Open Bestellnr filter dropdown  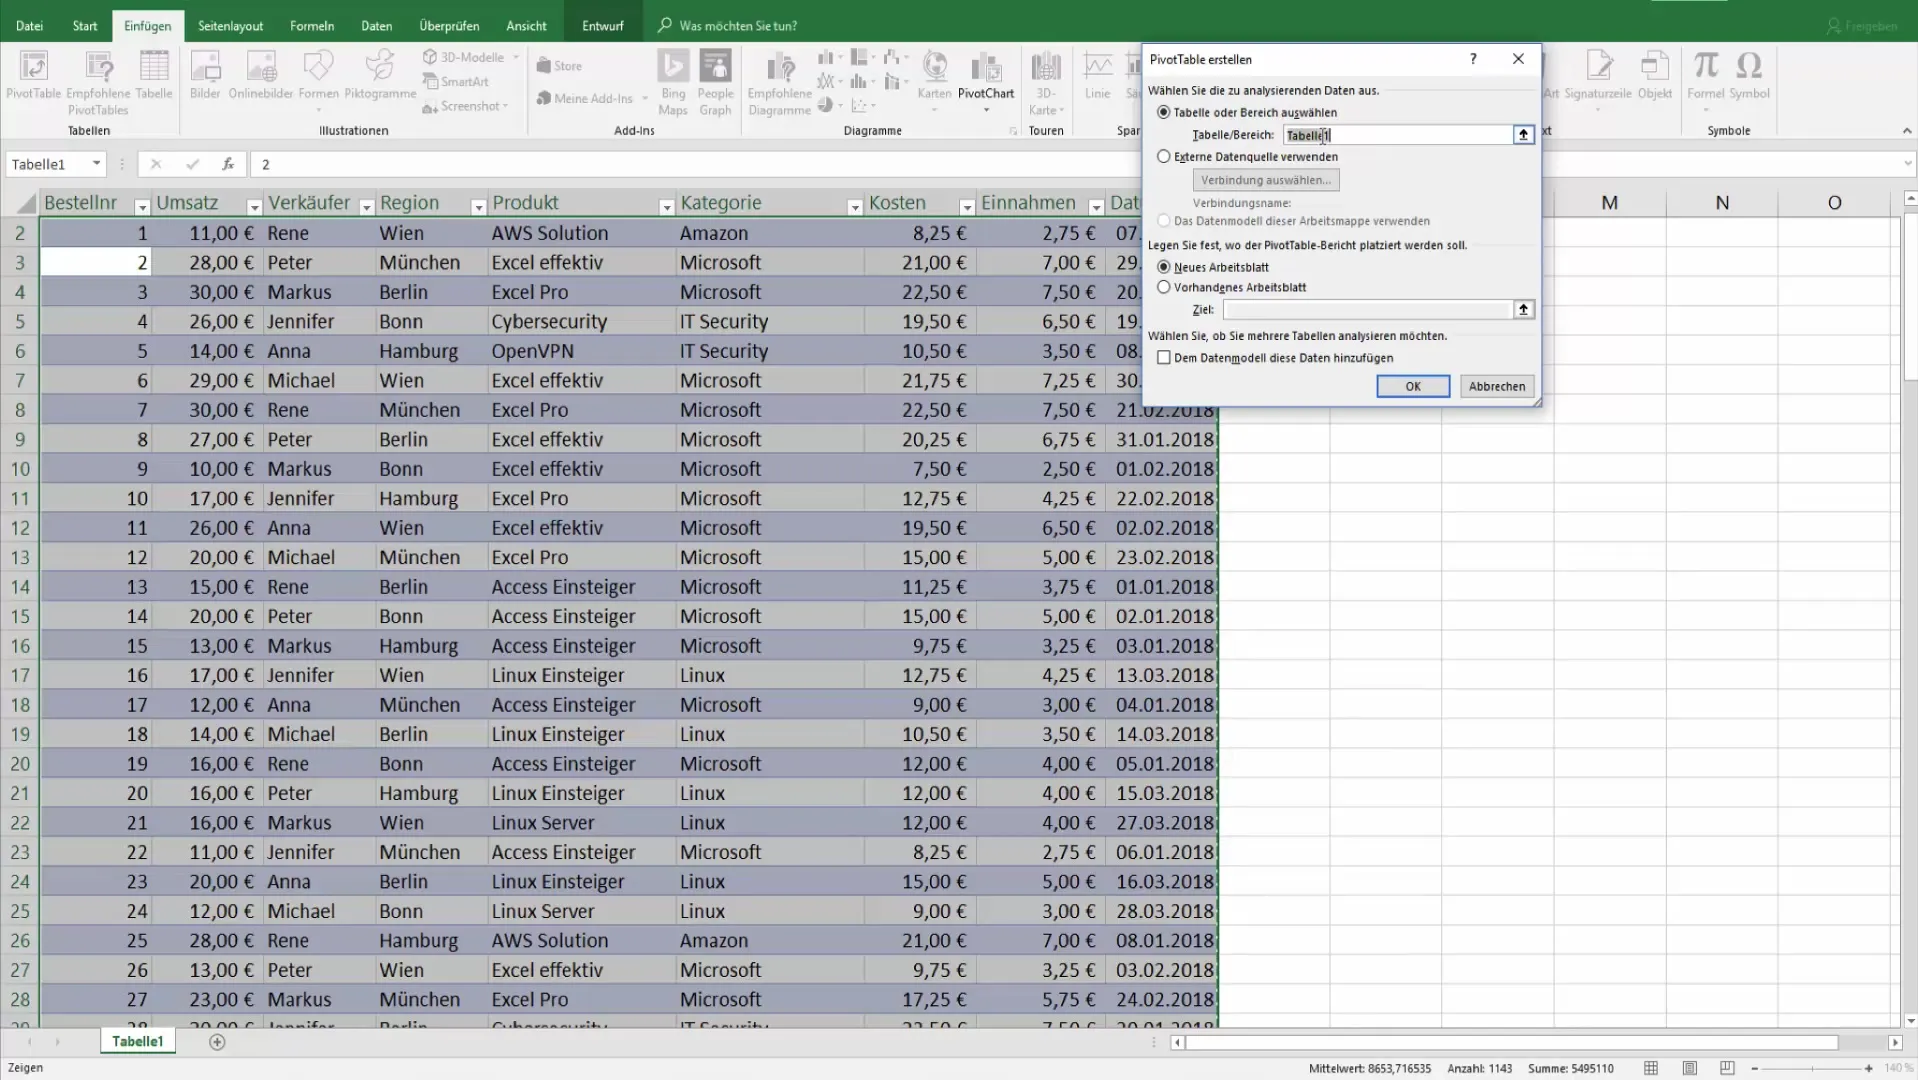pyautogui.click(x=142, y=207)
